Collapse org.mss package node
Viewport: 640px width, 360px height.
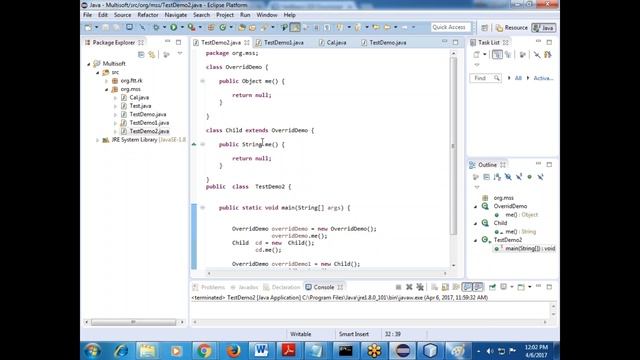tap(107, 89)
